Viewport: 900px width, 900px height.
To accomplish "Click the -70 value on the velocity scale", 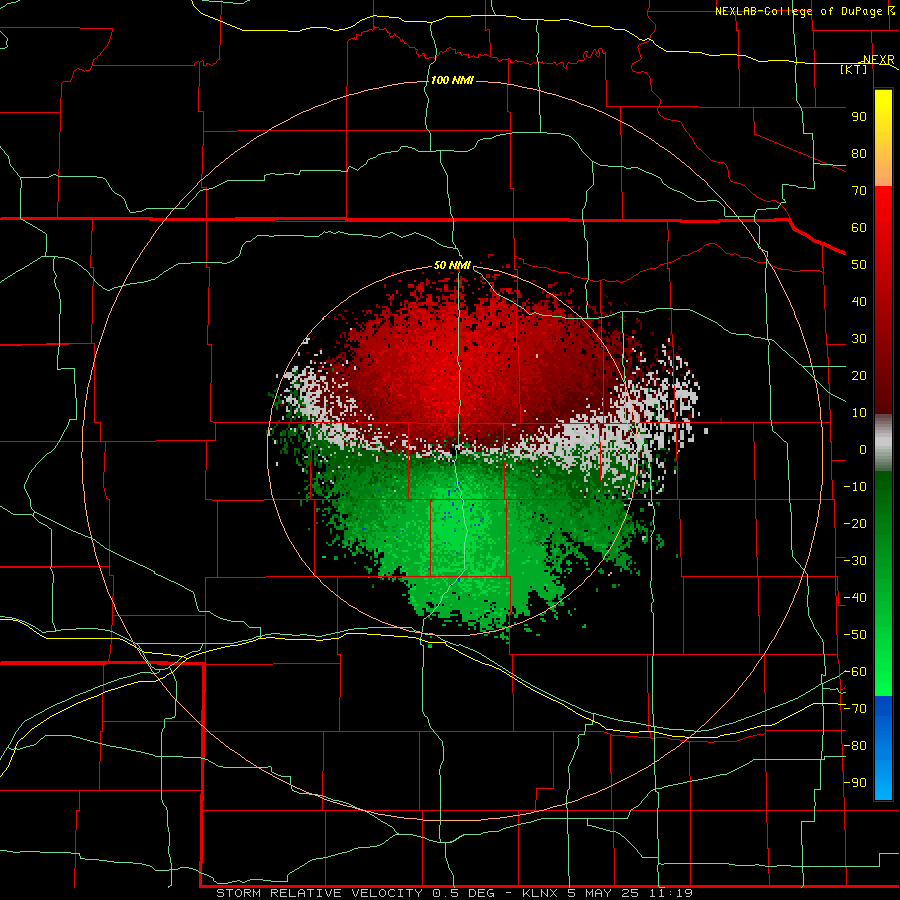I will (855, 709).
